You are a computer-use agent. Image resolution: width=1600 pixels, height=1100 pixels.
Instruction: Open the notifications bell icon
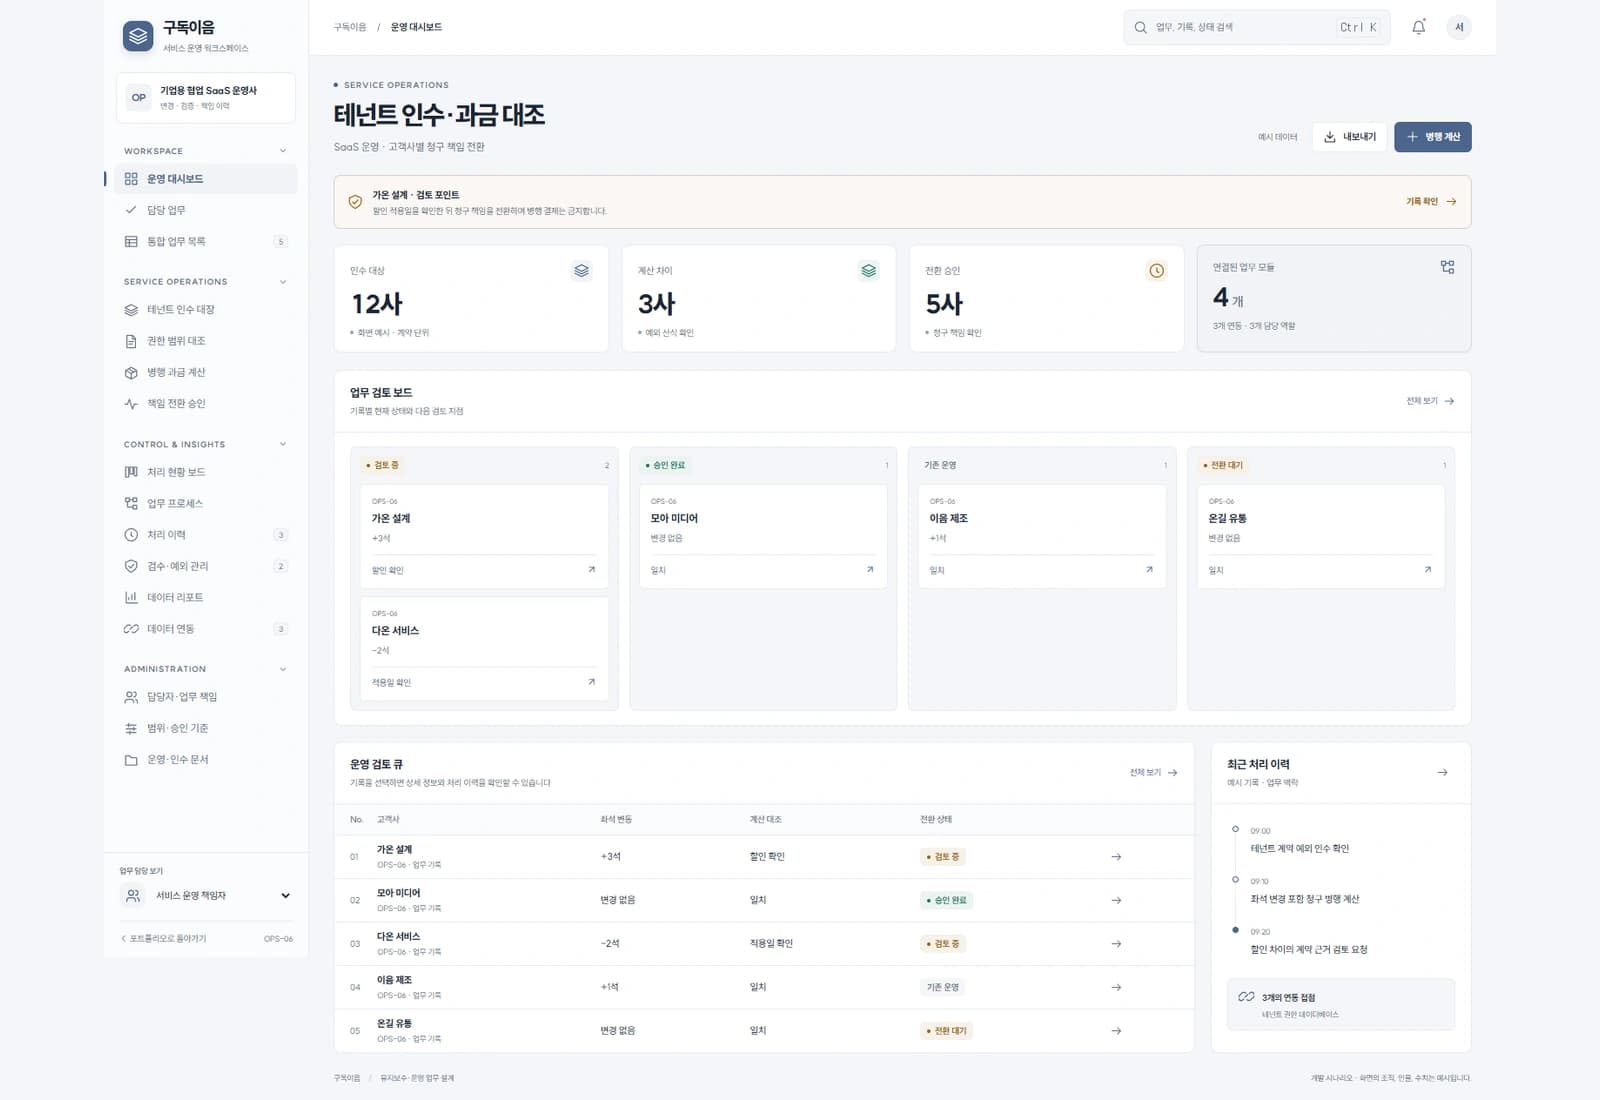click(1418, 27)
